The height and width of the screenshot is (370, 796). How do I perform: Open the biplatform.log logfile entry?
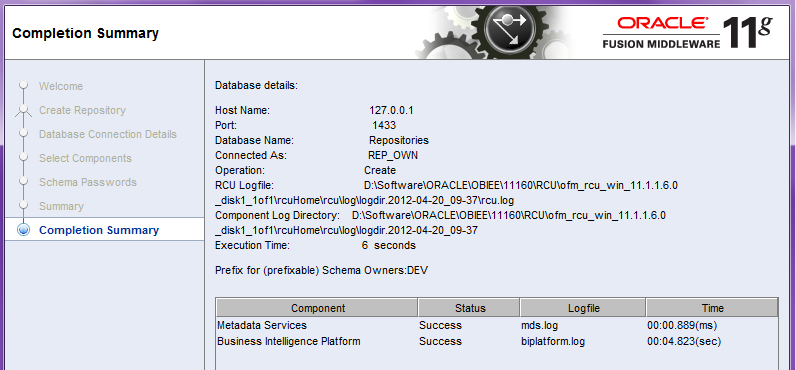549,342
